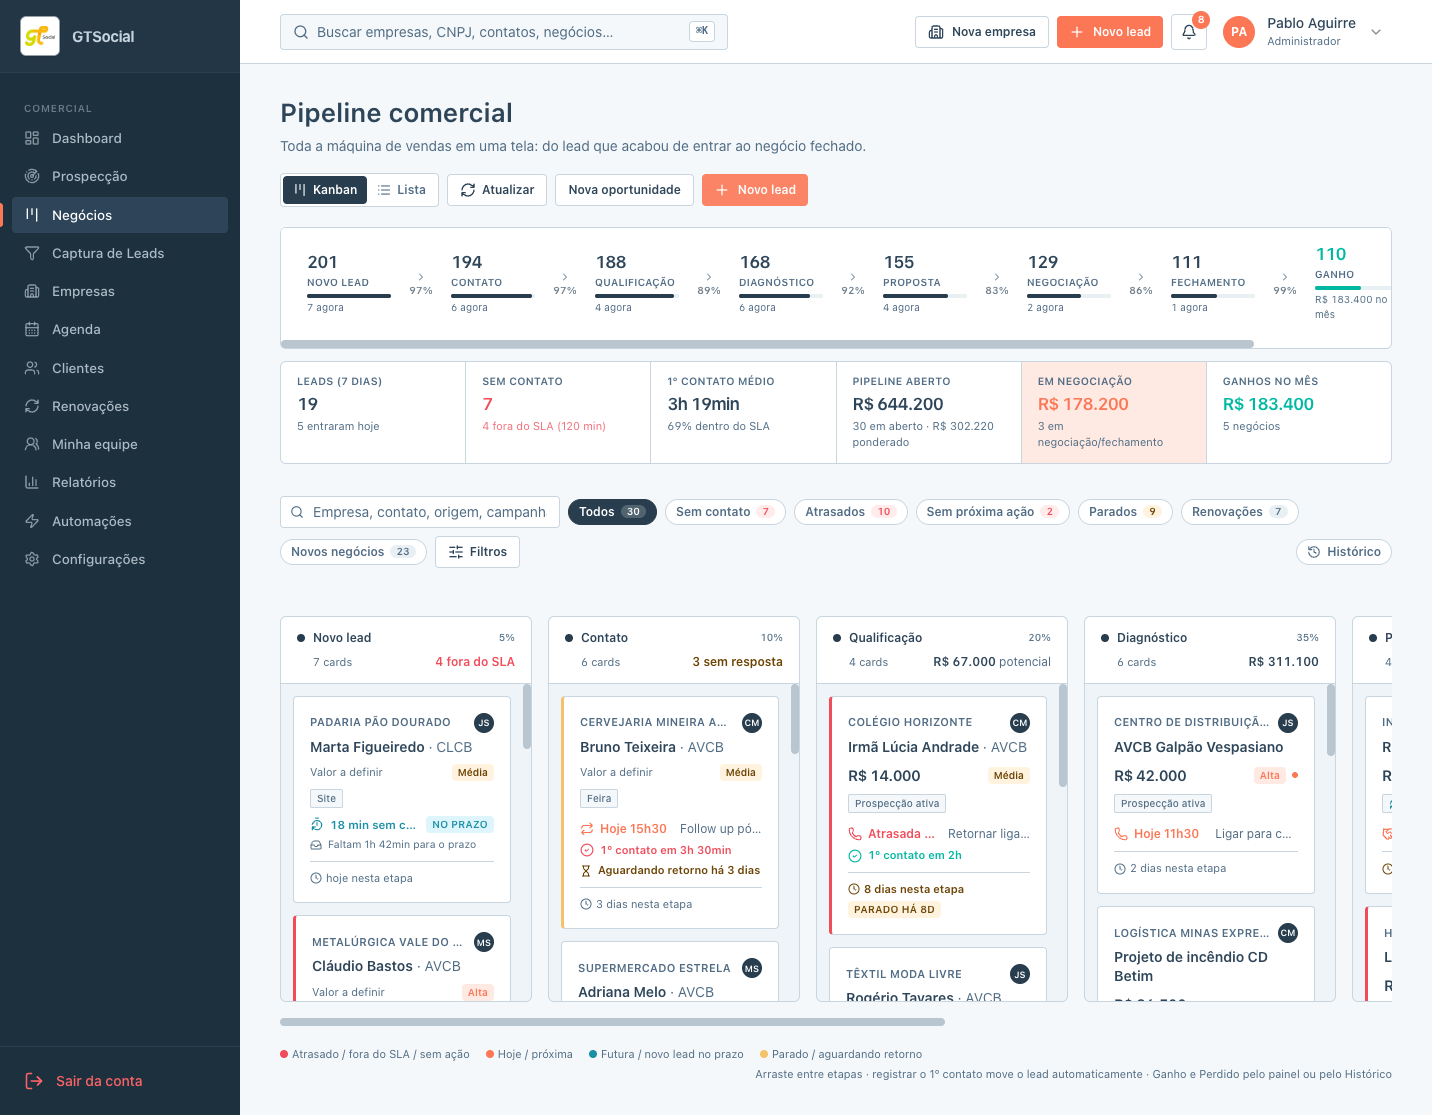The height and width of the screenshot is (1115, 1432).
Task: Open the Padaria Pão Dourado card
Action: tap(402, 799)
